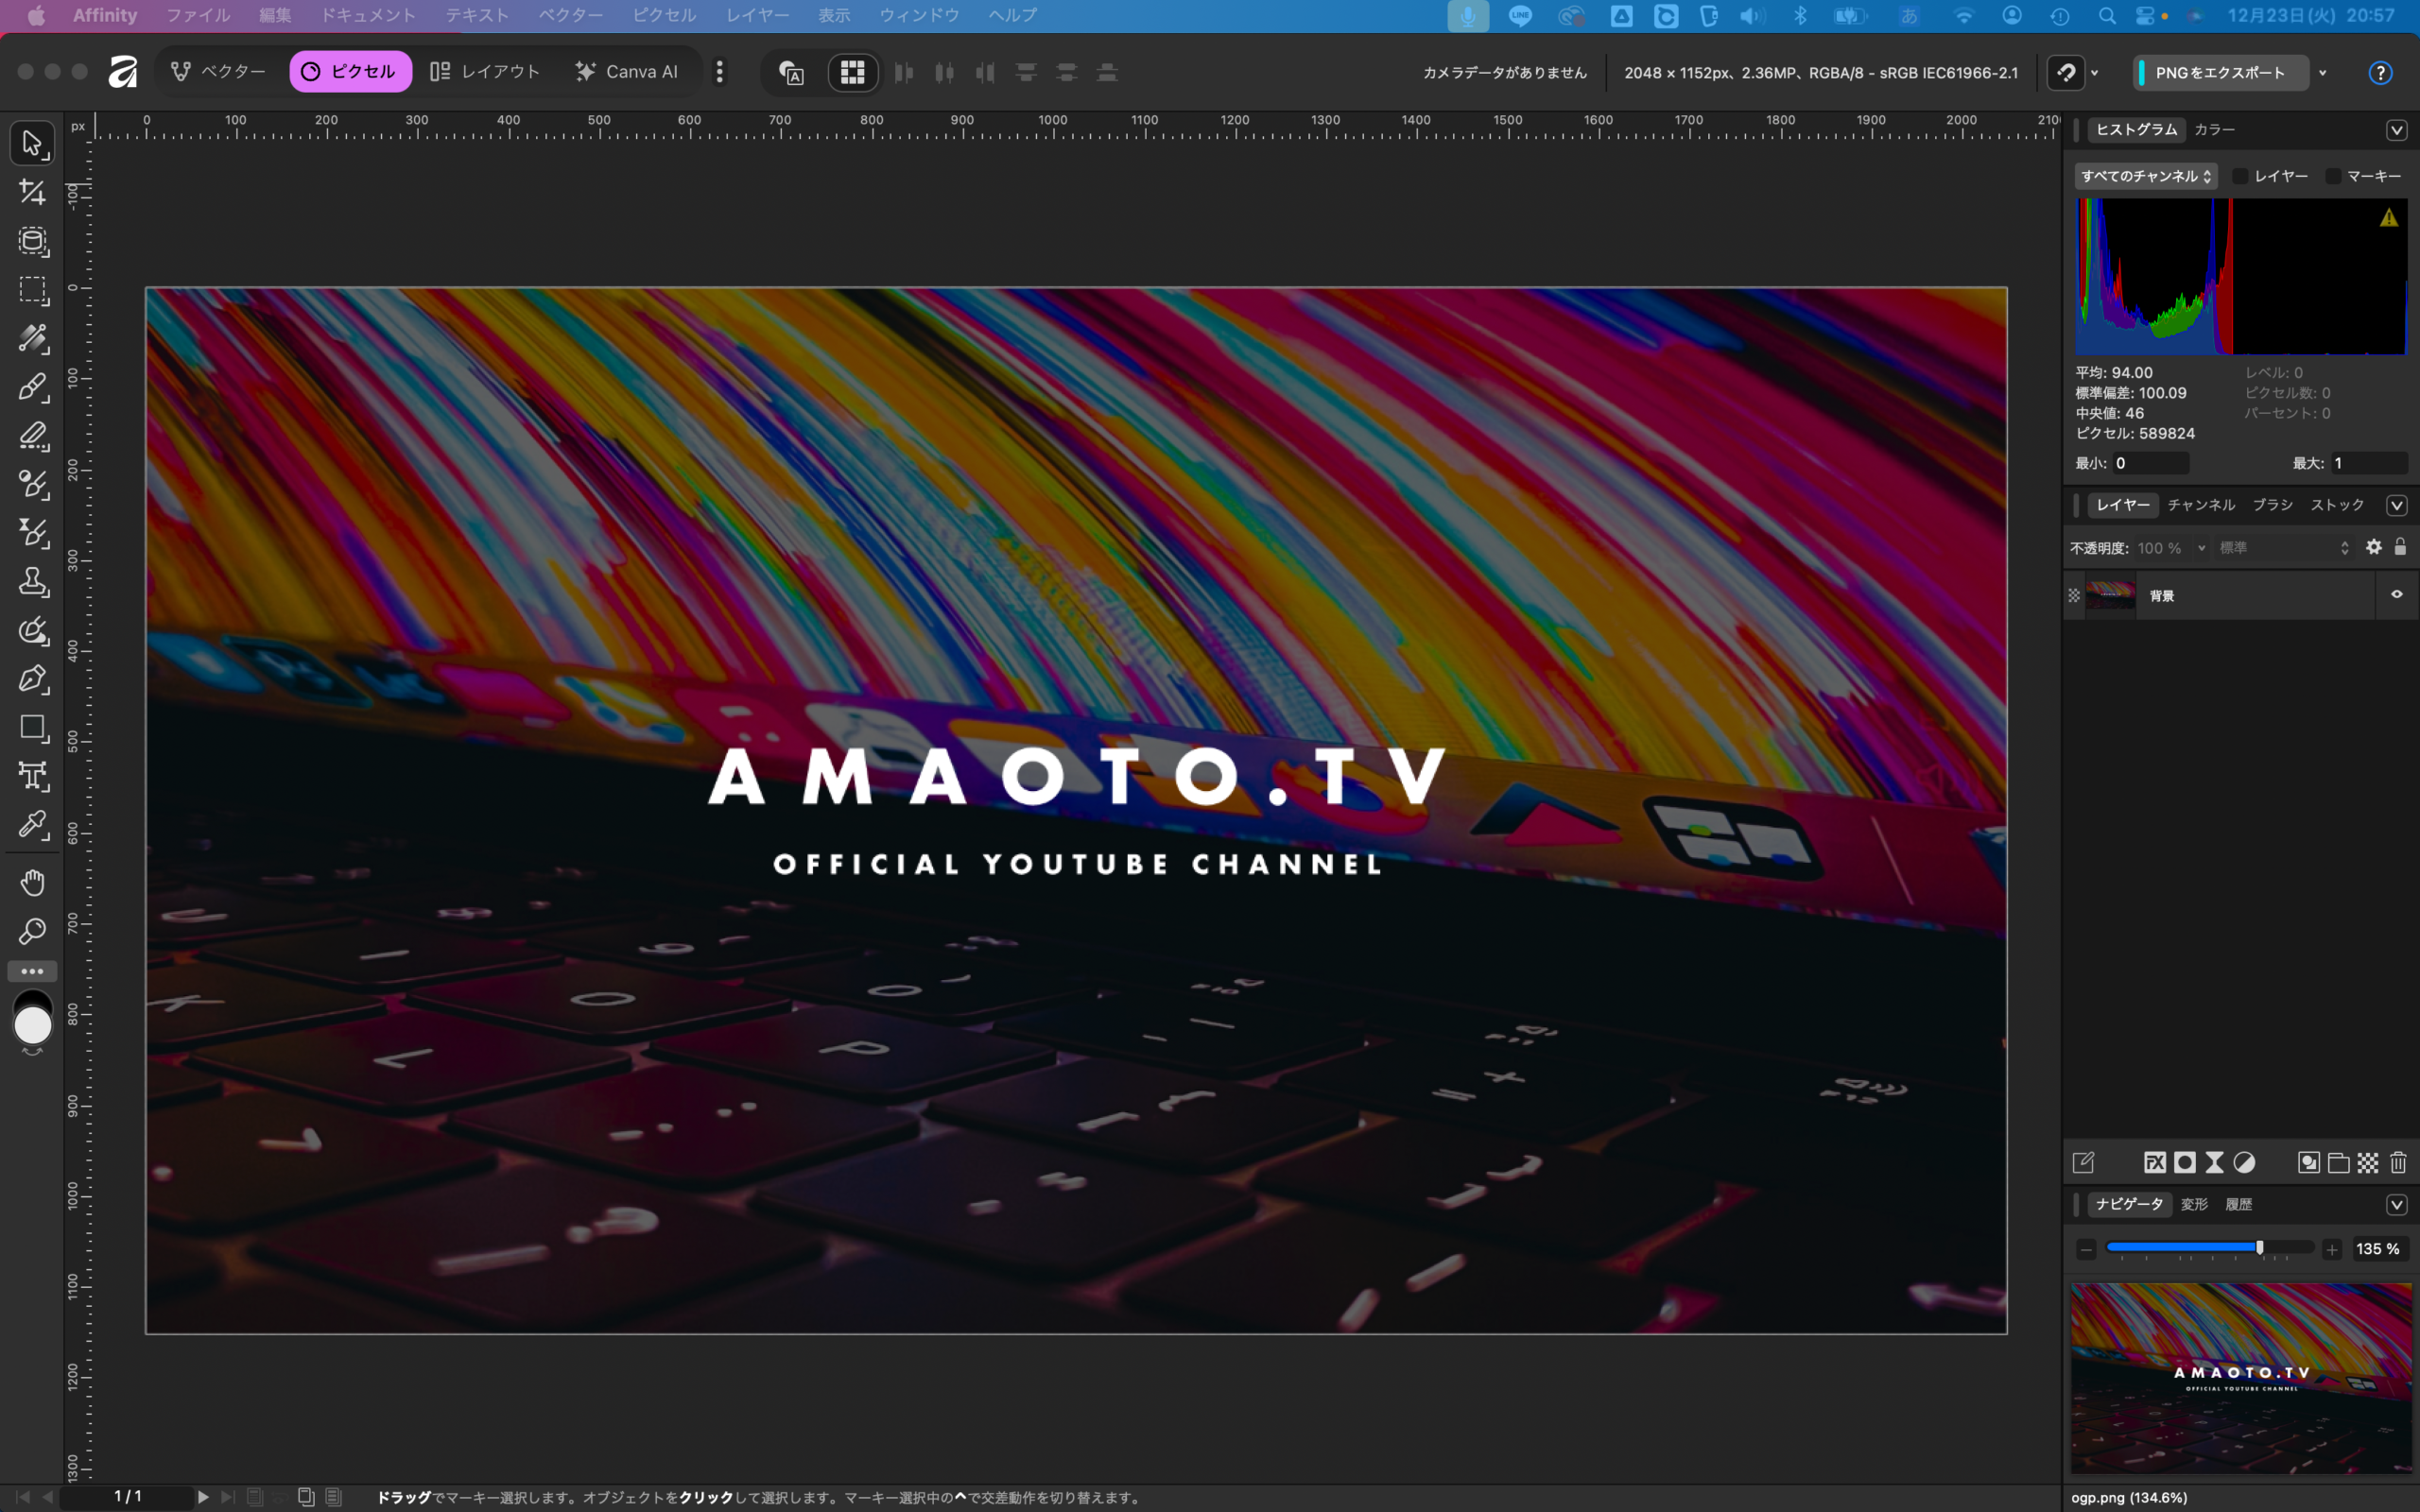Select the rectangular Marquee selection tool

(32, 290)
